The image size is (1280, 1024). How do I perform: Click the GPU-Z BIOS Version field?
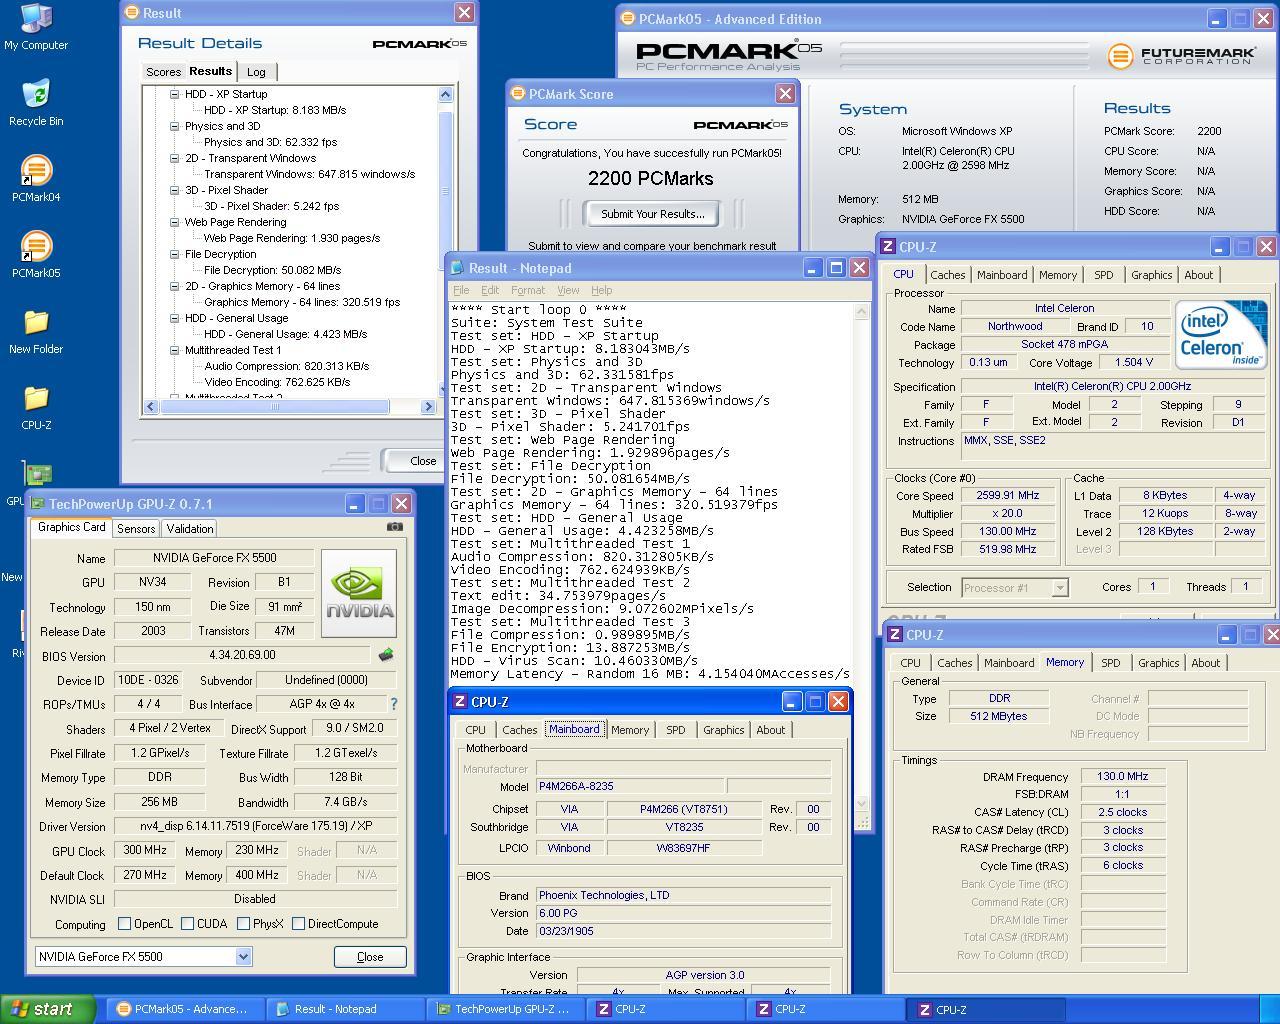(244, 655)
